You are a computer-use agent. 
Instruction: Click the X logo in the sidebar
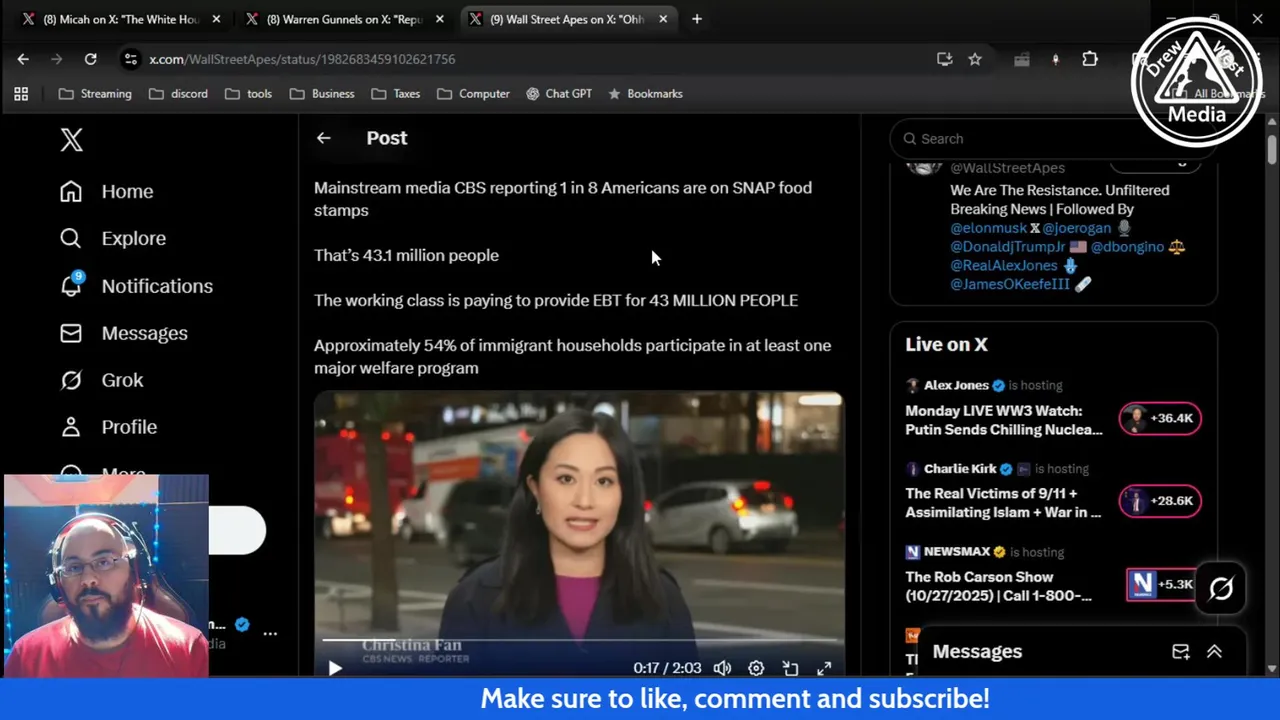(x=71, y=140)
